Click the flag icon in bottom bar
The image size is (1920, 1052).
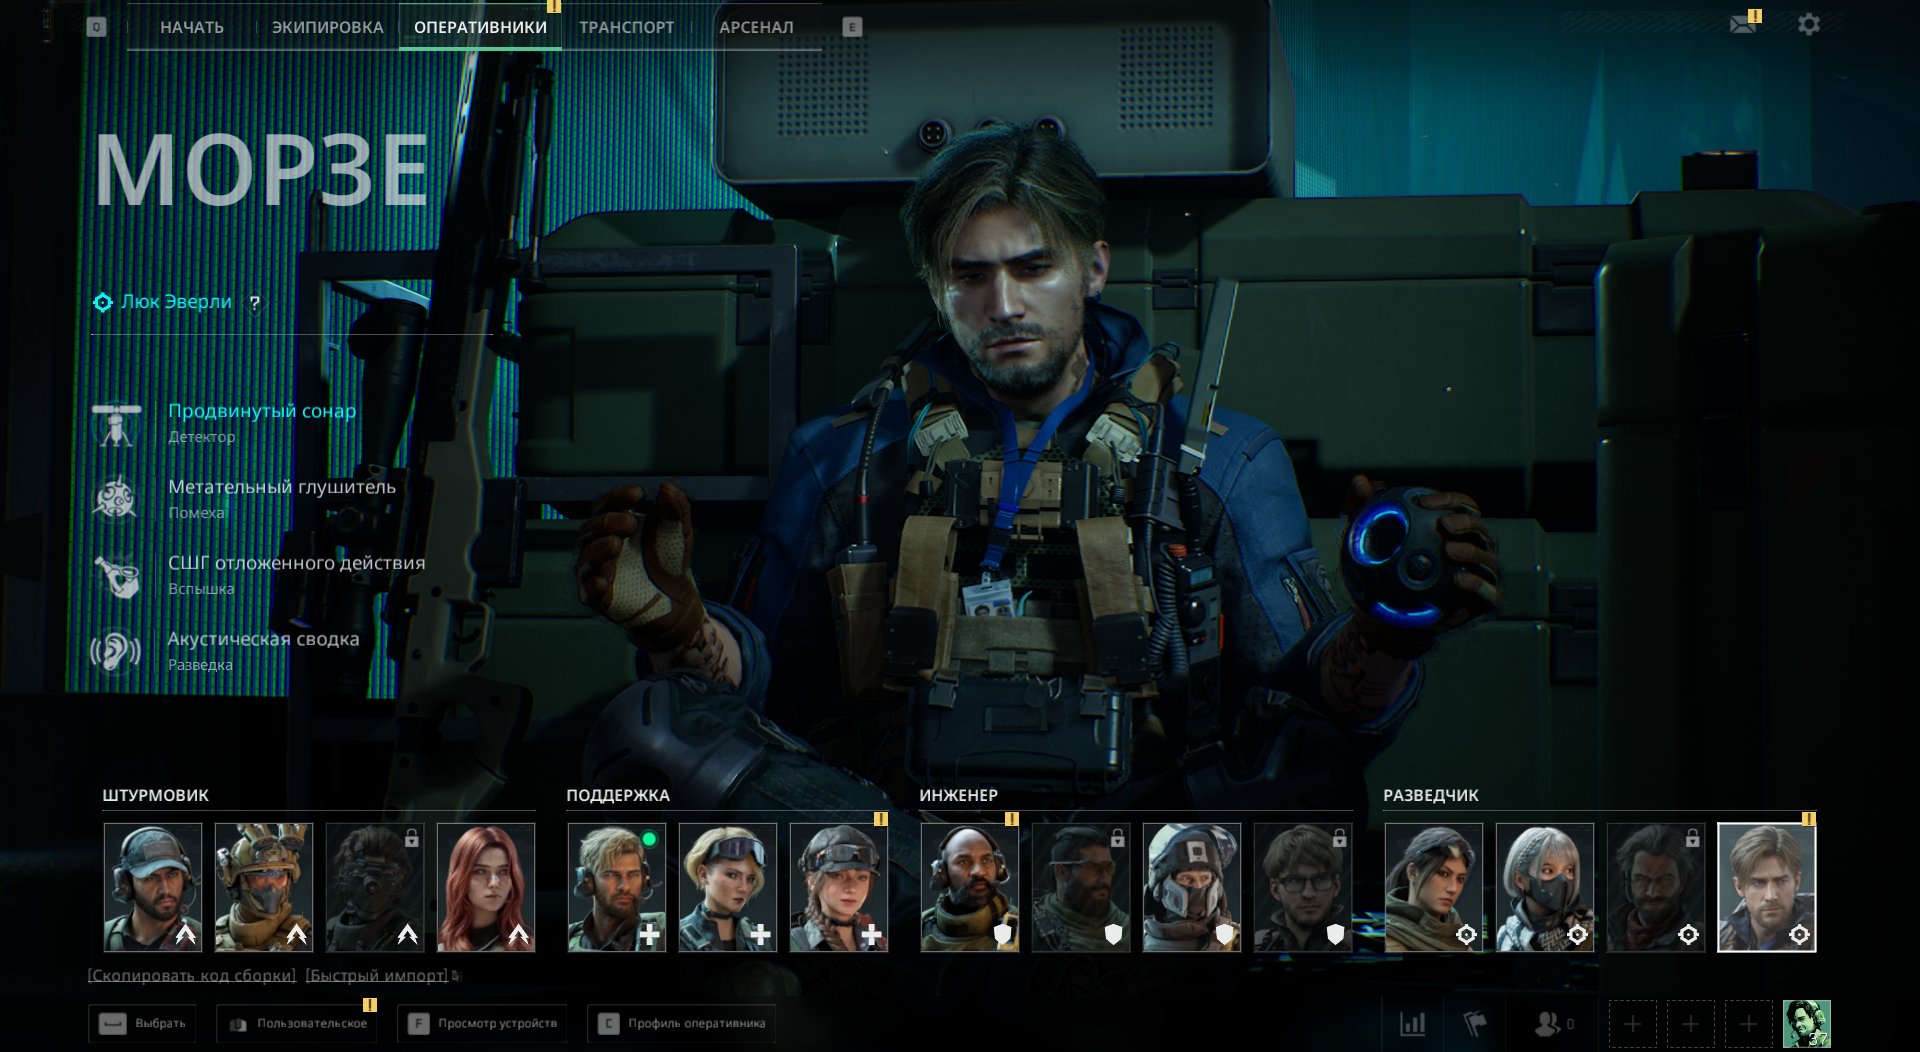pos(1475,1023)
